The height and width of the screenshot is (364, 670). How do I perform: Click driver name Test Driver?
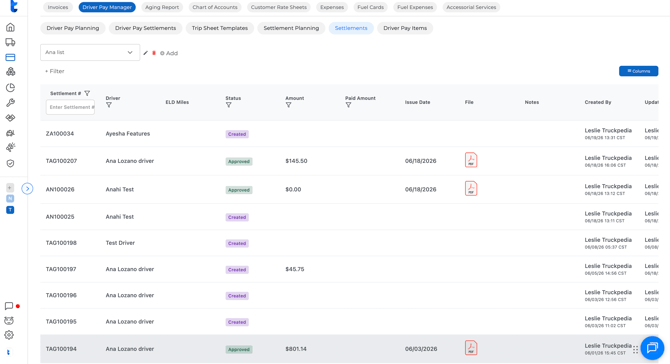[x=120, y=243]
